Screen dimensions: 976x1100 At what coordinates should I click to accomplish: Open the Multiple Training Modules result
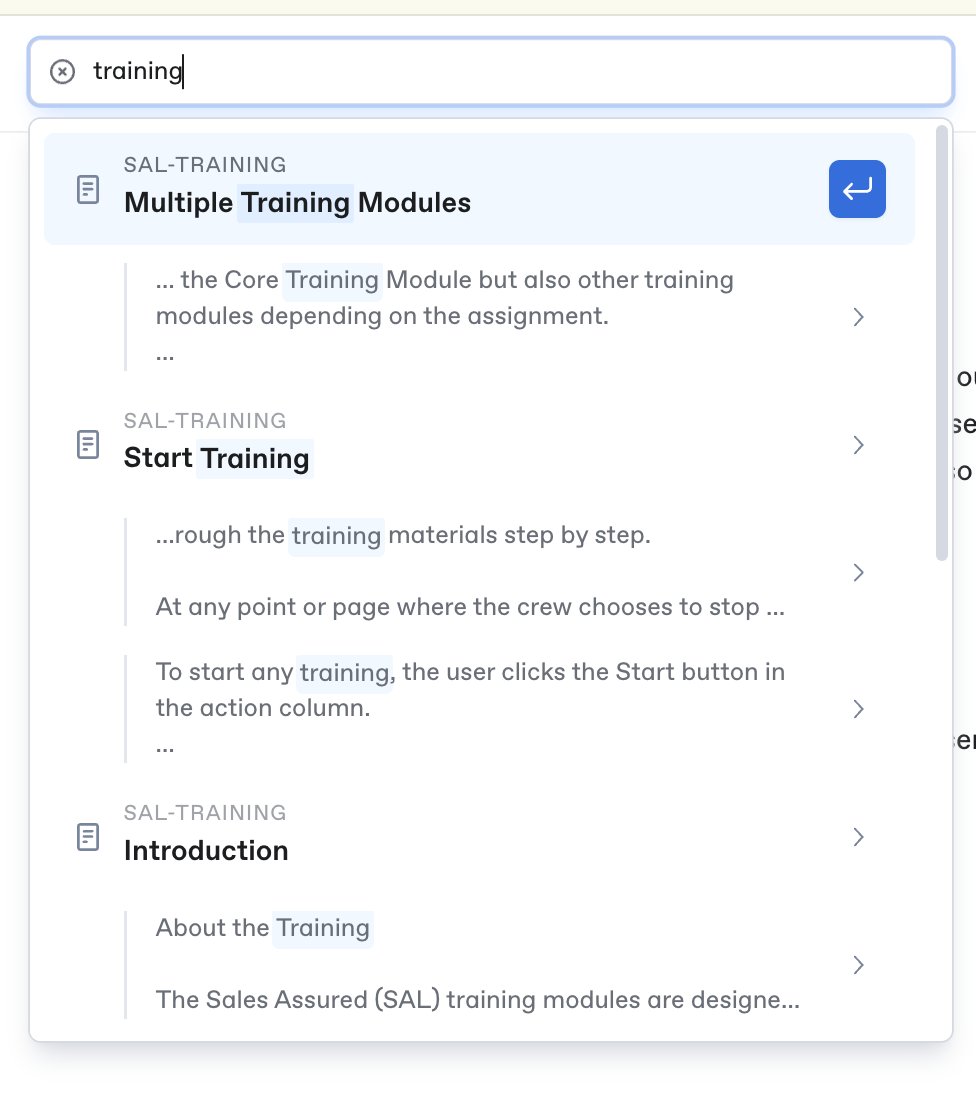tap(479, 189)
